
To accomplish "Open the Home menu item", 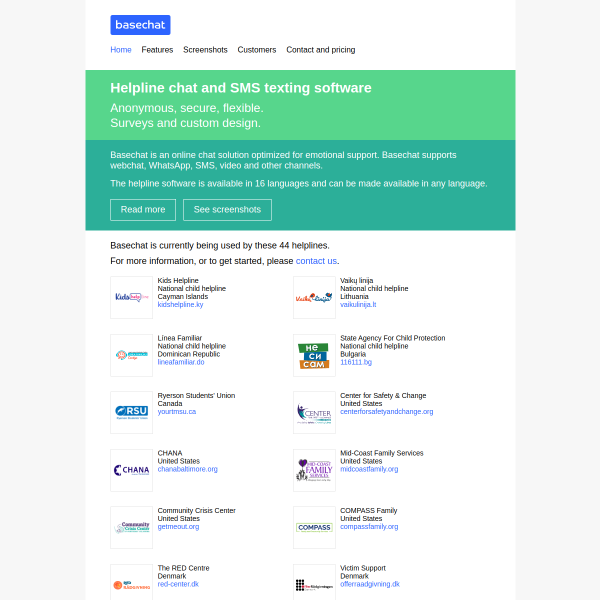I will (121, 50).
